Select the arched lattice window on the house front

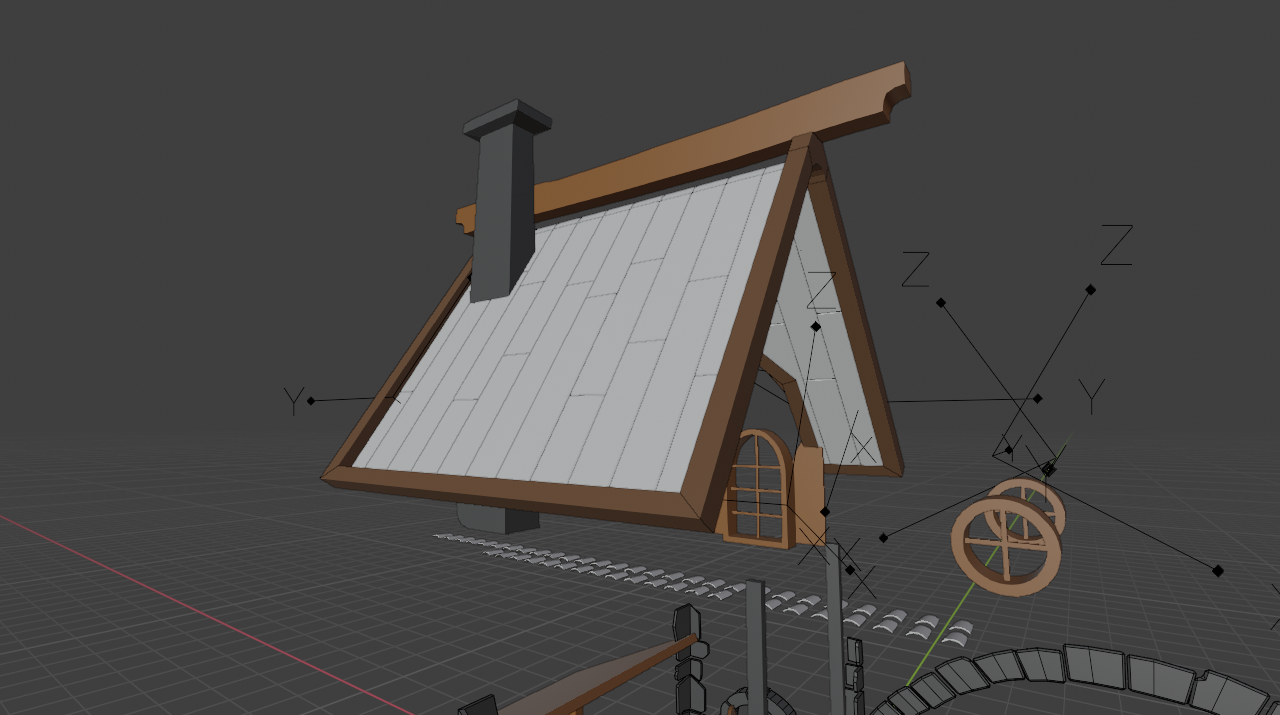tap(760, 487)
